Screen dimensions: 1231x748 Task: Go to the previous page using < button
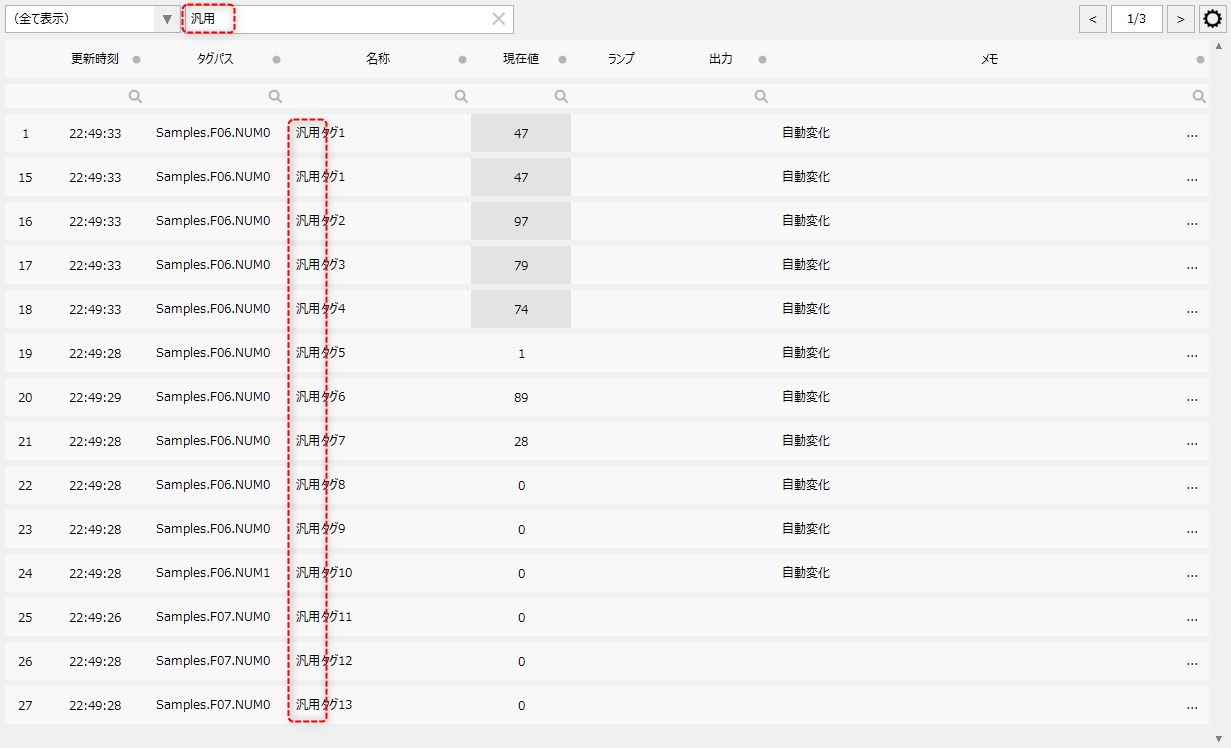click(1092, 18)
